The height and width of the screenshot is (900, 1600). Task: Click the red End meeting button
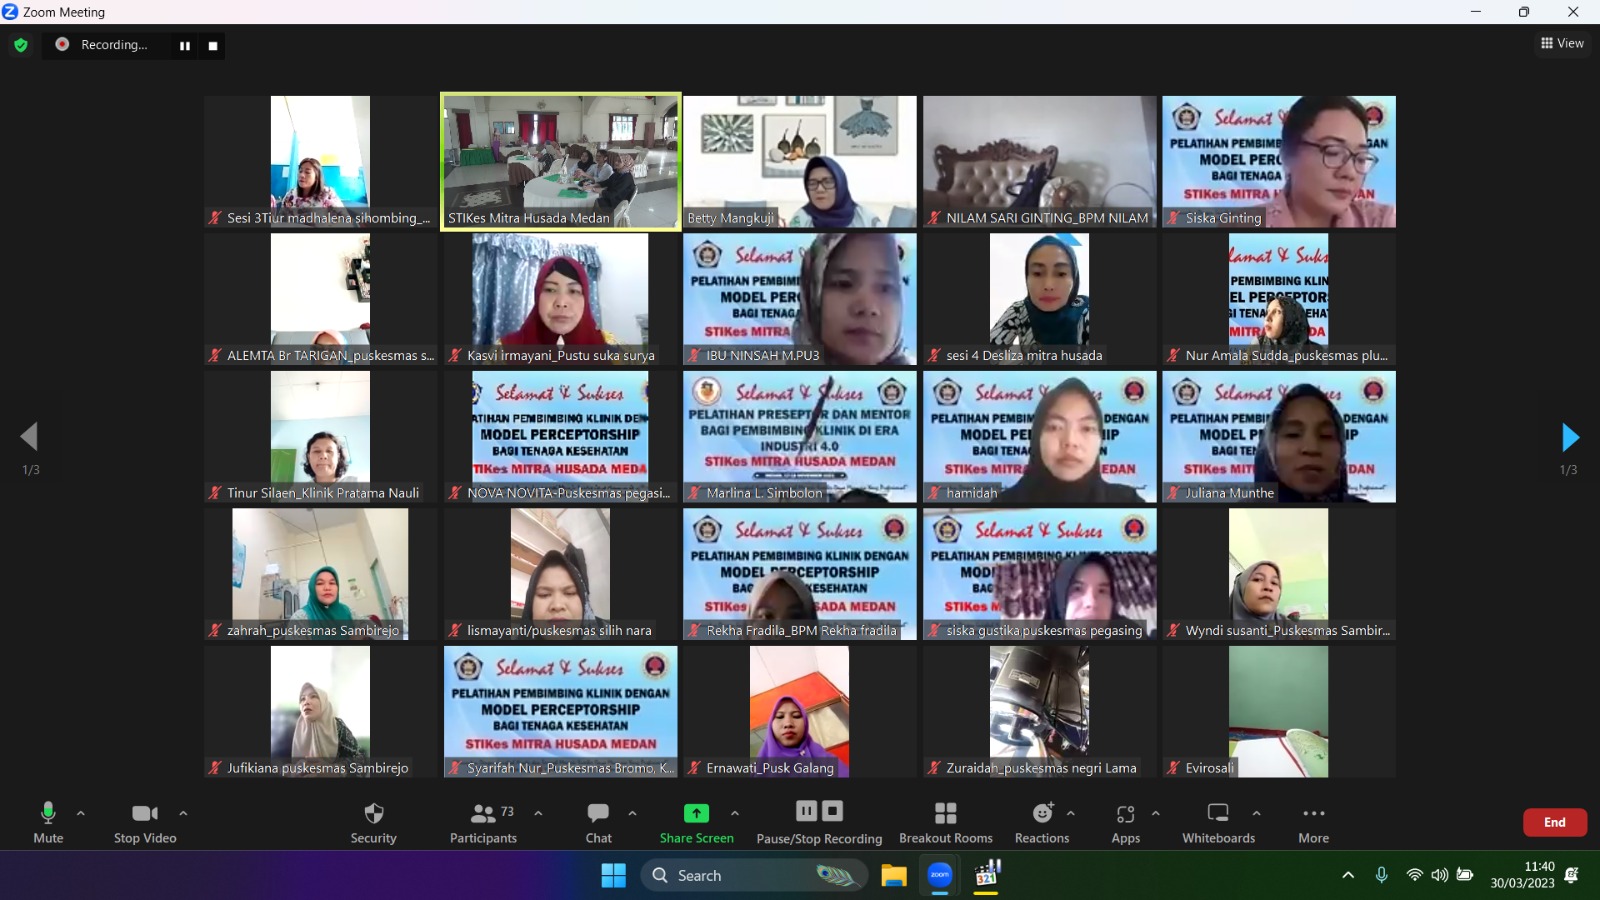(x=1554, y=822)
